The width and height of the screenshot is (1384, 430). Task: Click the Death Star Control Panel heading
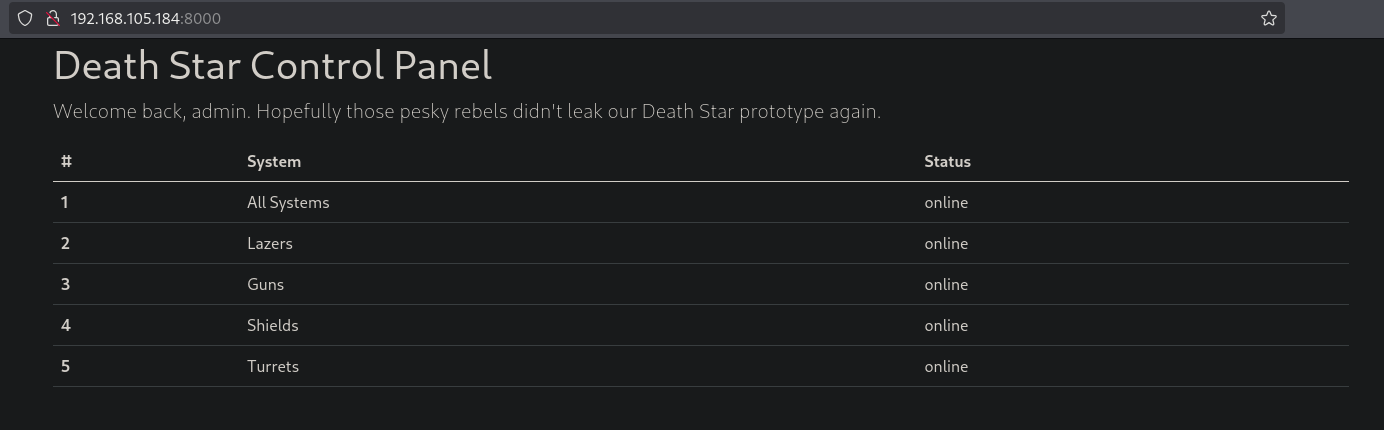click(272, 66)
